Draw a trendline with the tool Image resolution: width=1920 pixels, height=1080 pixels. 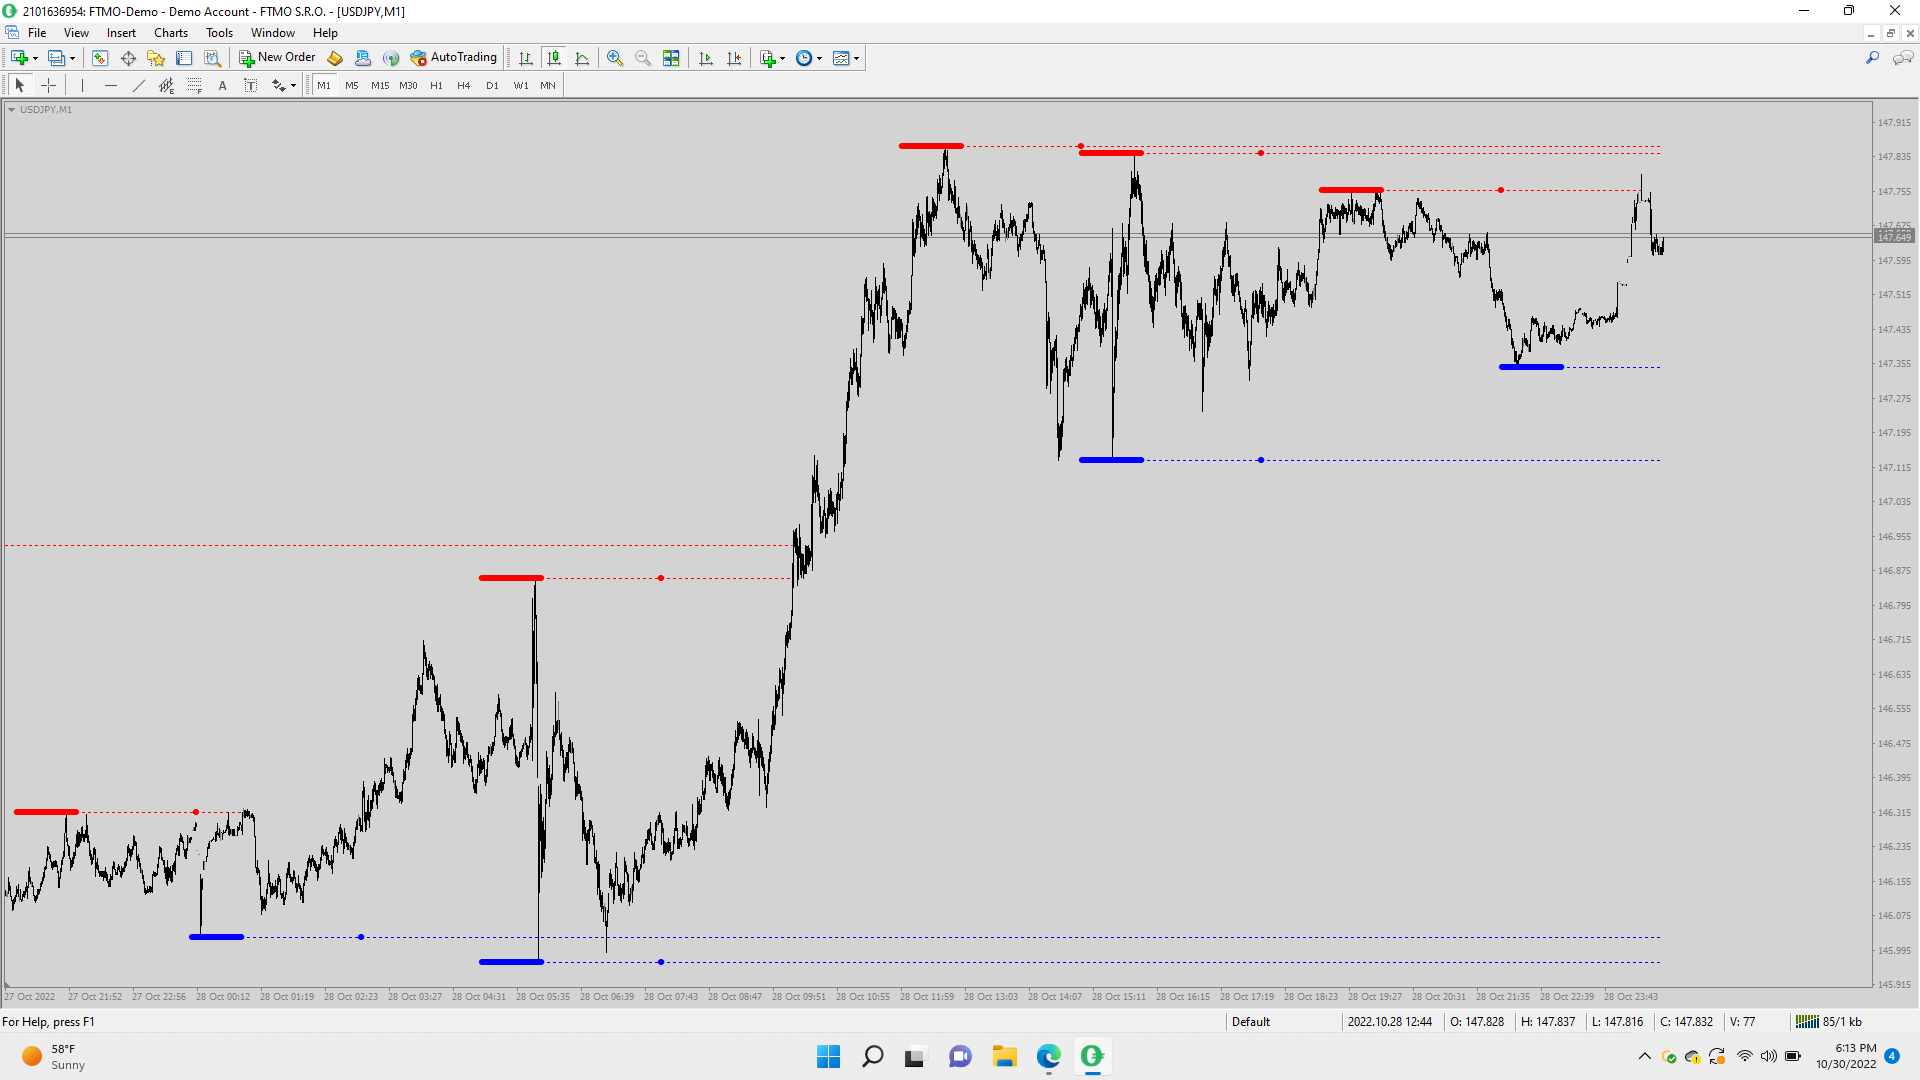pyautogui.click(x=139, y=86)
